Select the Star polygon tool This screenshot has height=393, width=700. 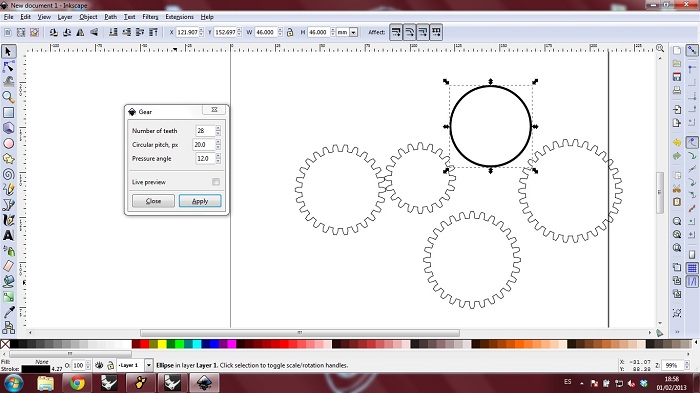8,159
